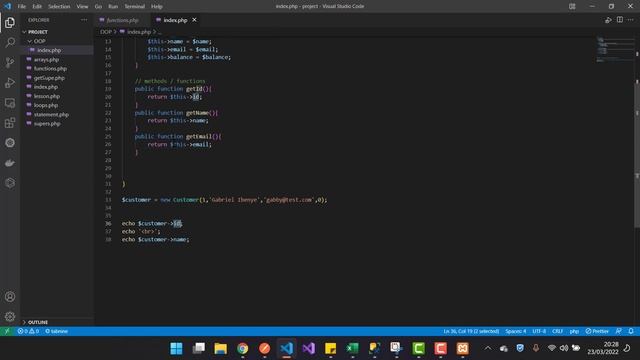Image resolution: width=640 pixels, height=360 pixels.
Task: Open the Help menu
Action: point(157,7)
